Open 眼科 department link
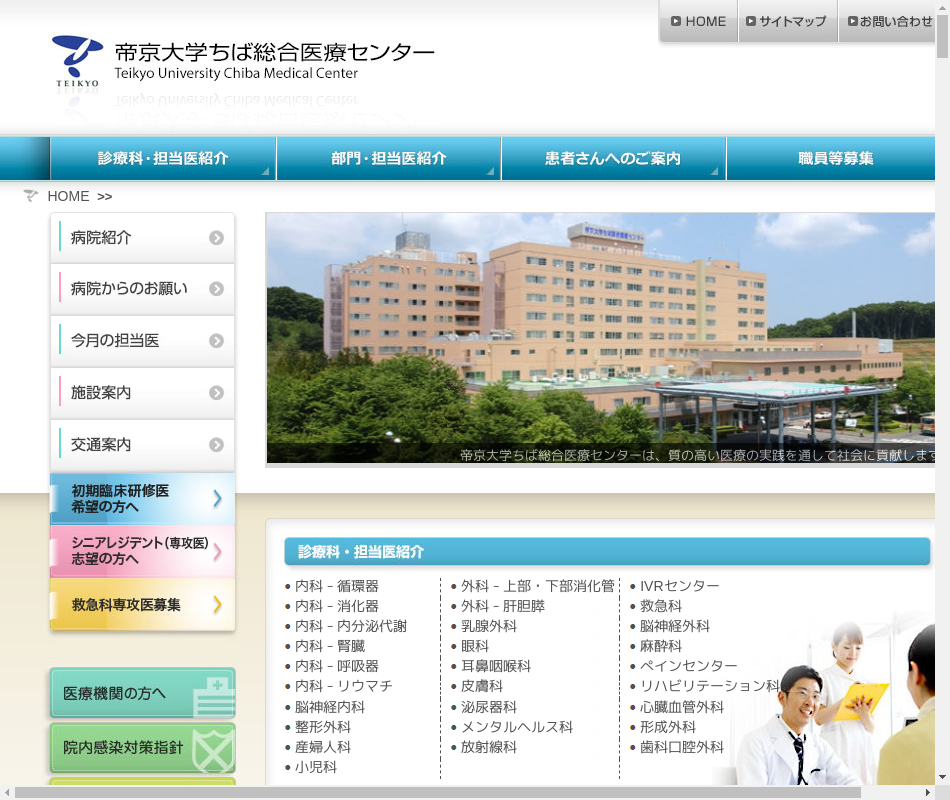 pos(474,646)
